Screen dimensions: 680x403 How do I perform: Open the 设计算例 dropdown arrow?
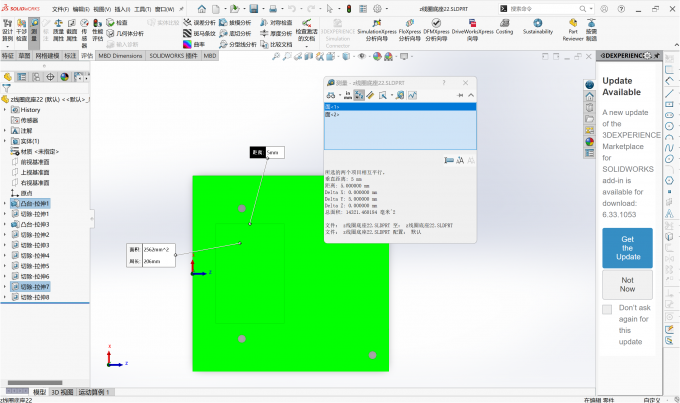click(x=7, y=46)
